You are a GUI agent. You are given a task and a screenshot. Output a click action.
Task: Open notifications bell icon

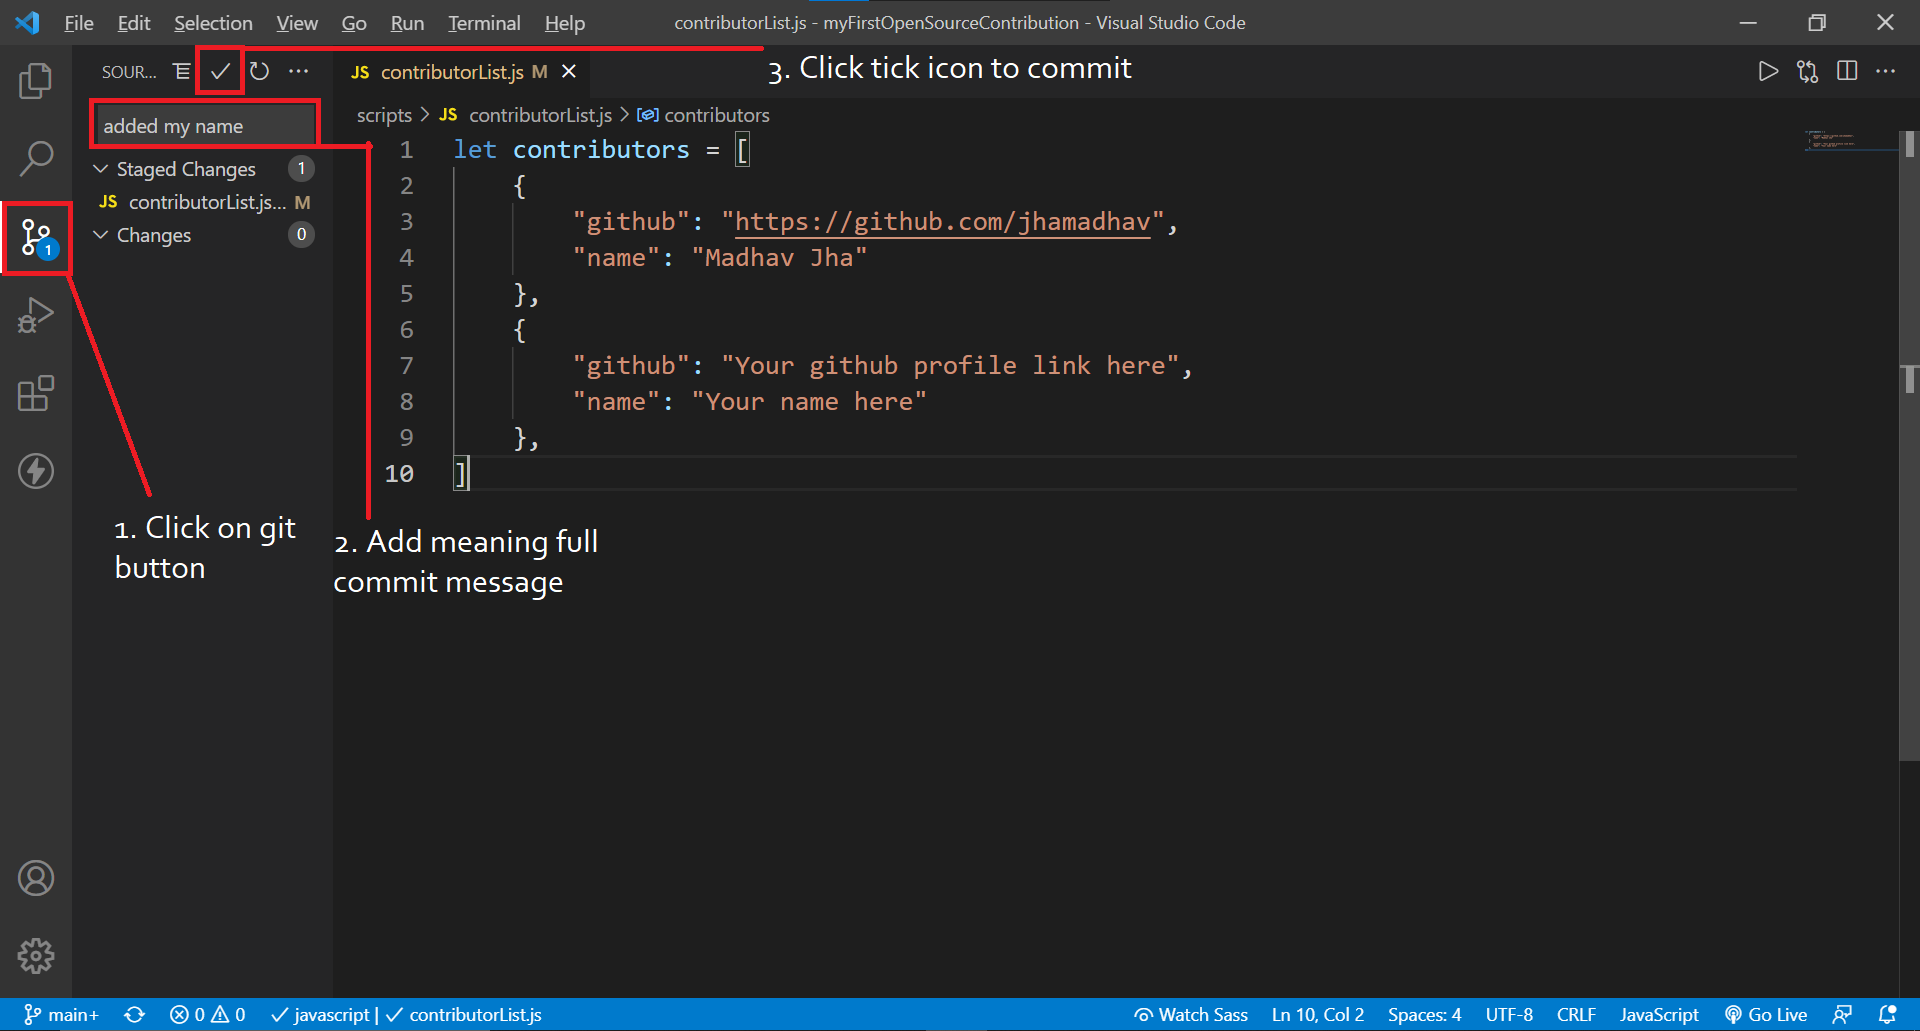[x=1887, y=1015]
